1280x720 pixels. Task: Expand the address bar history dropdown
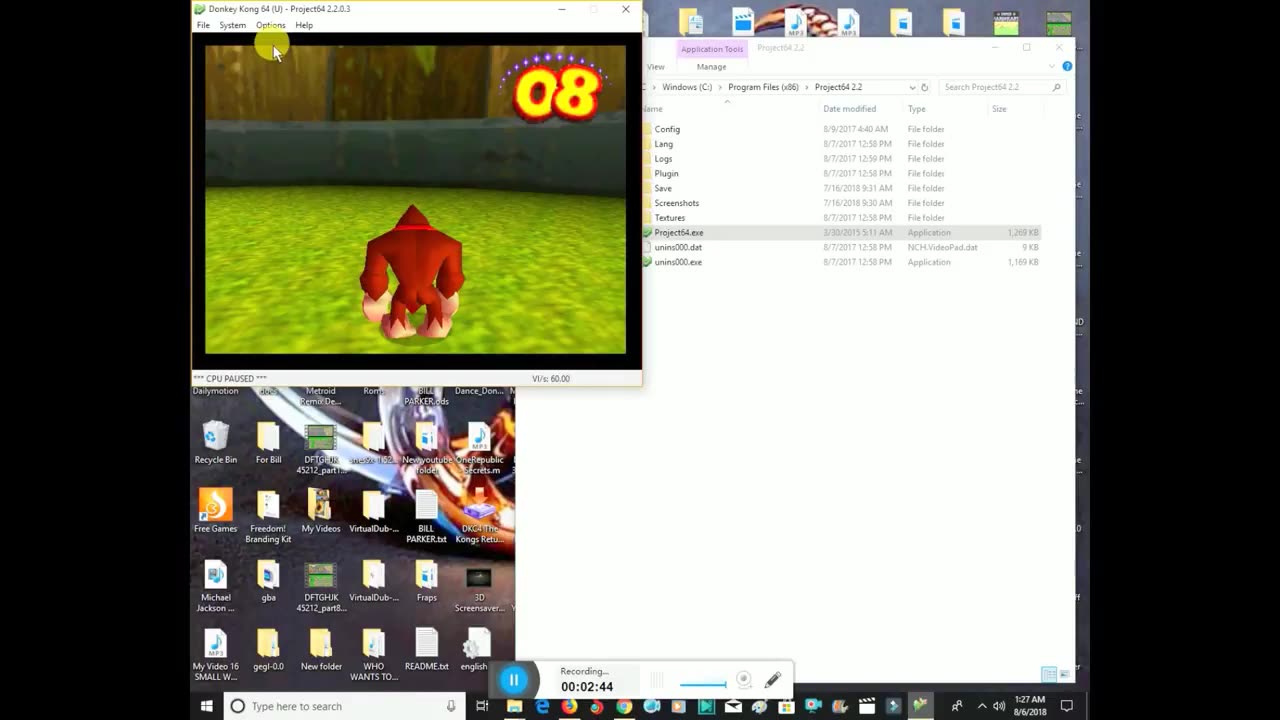(x=912, y=87)
